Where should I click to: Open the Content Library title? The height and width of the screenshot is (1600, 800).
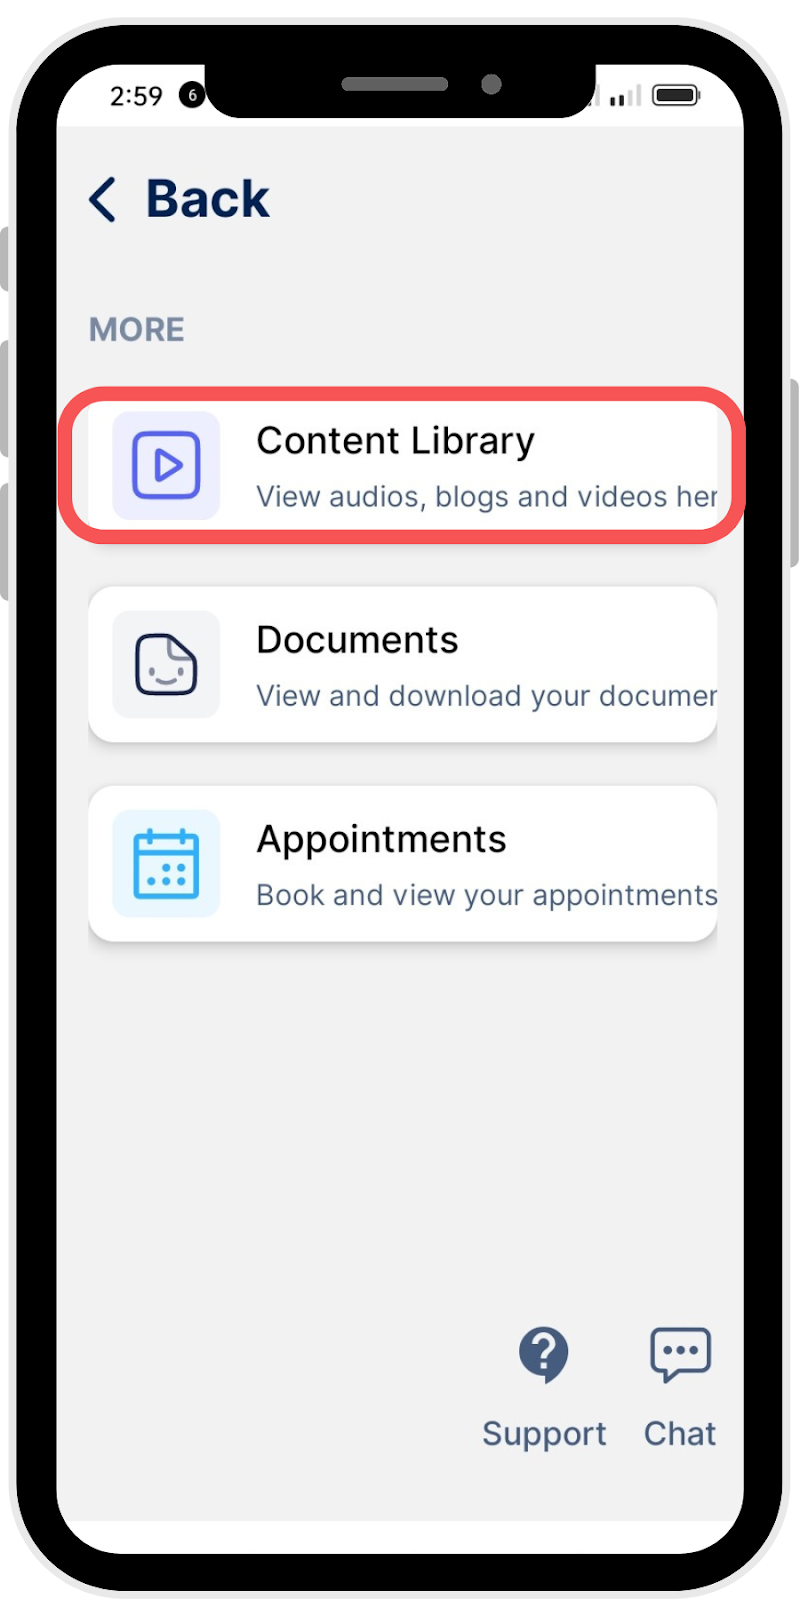click(x=395, y=441)
